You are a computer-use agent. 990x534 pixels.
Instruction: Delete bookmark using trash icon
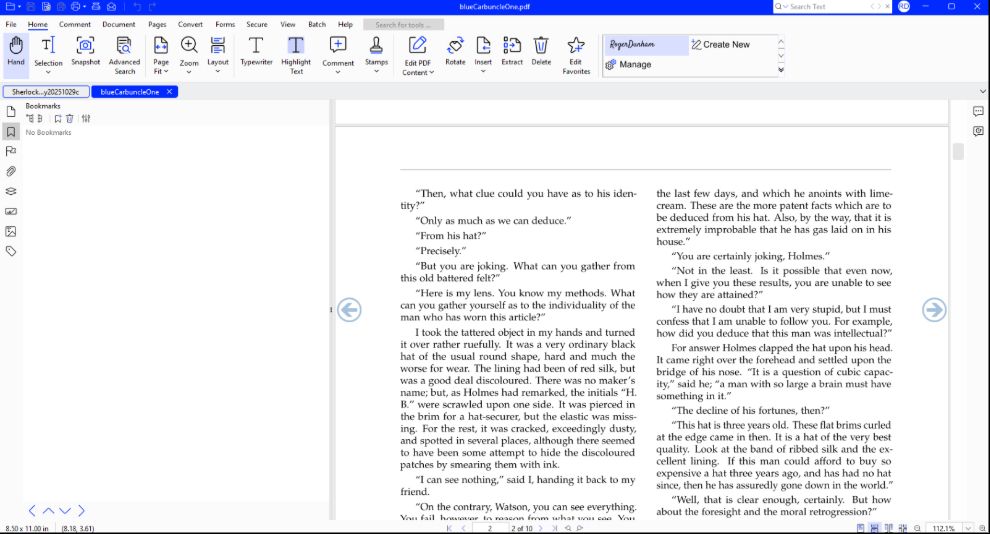click(x=69, y=119)
